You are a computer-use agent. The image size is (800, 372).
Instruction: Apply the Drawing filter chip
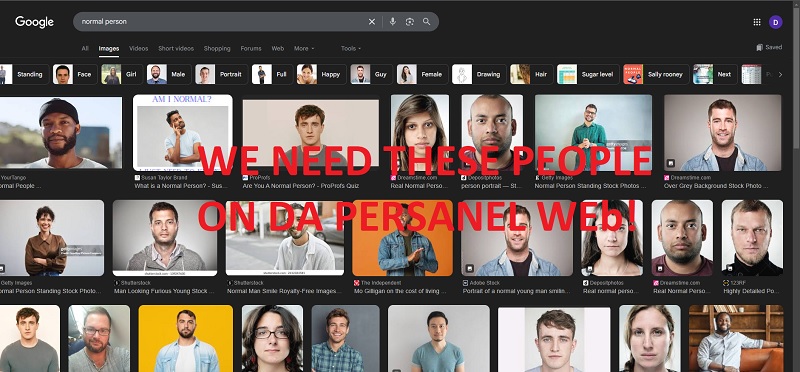click(x=479, y=75)
